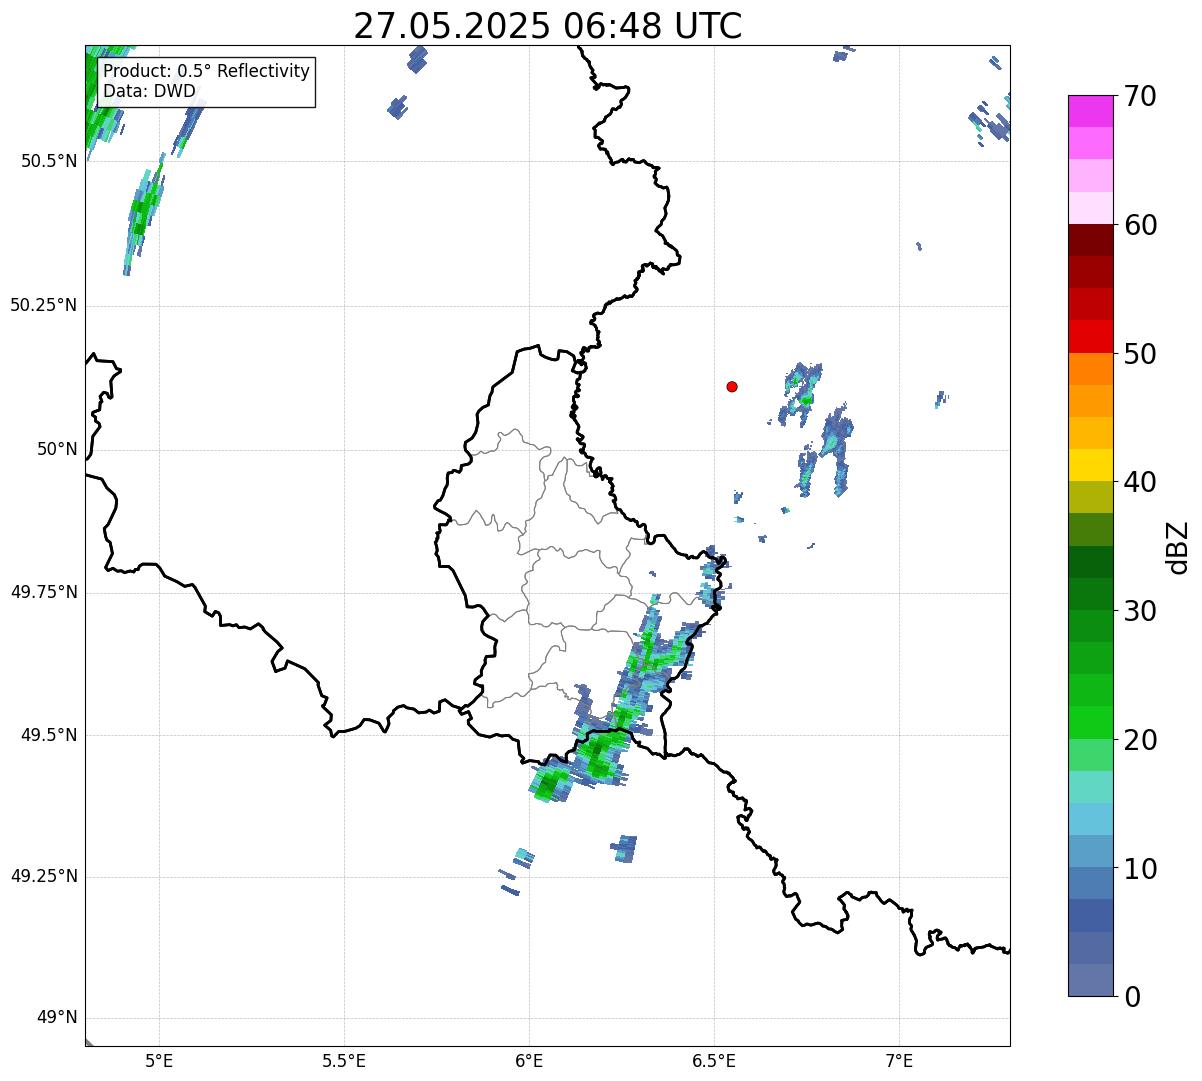Click the 49.75°N latitude label
This screenshot has height=1081, width=1202.
[x=44, y=592]
